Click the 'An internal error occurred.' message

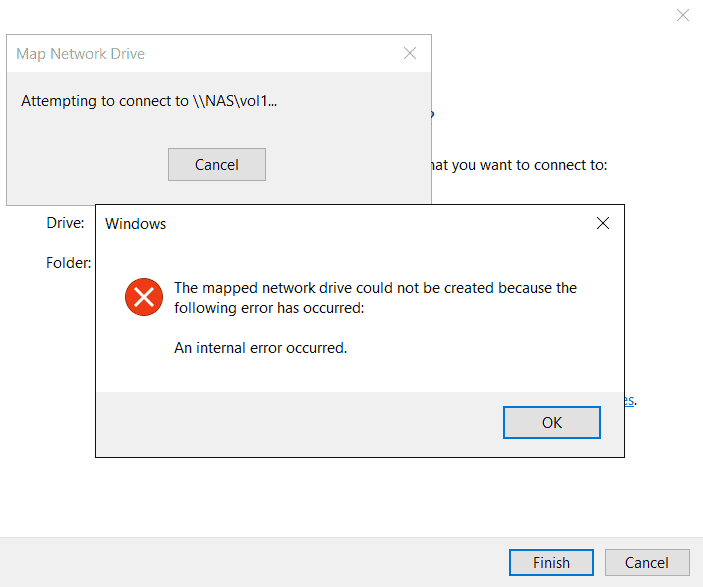pyautogui.click(x=260, y=348)
